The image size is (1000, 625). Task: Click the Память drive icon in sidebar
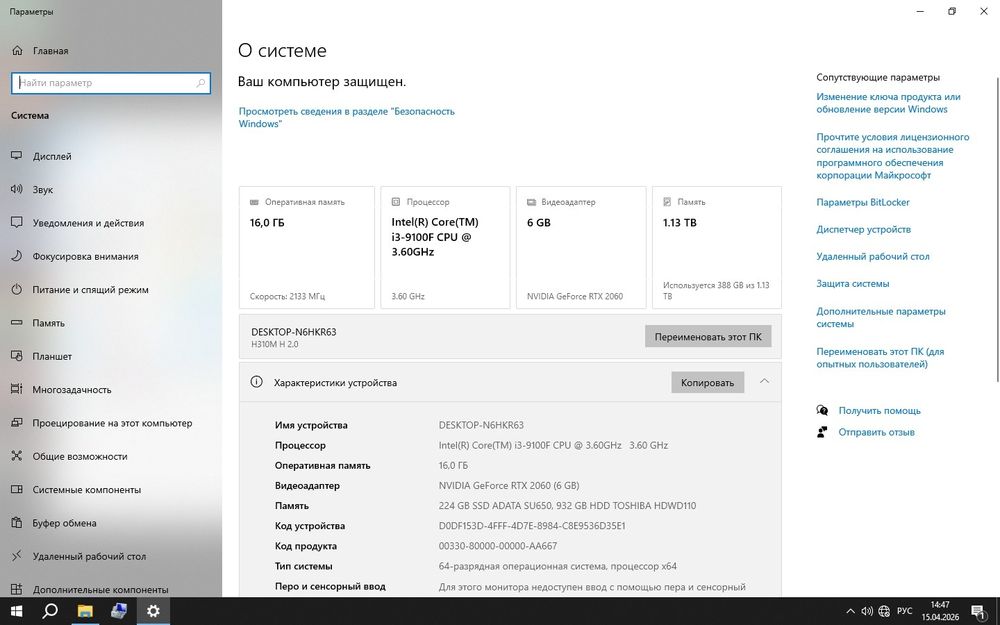tap(17, 323)
